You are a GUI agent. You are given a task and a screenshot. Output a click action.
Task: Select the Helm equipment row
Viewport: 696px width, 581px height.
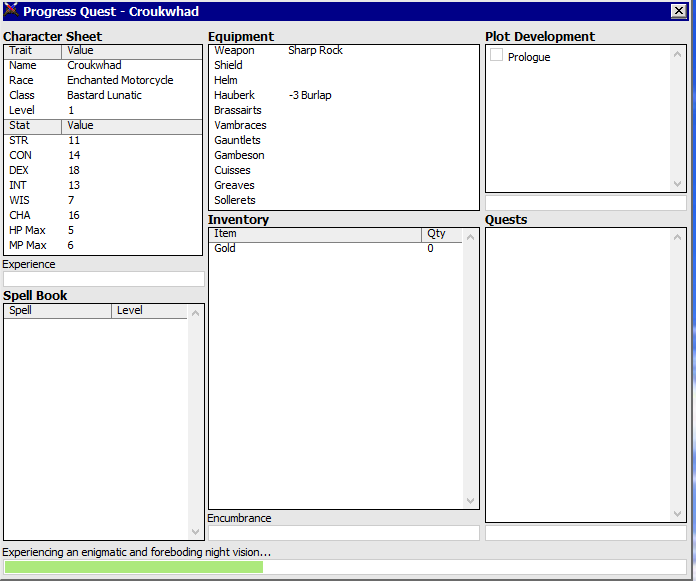tap(344, 80)
